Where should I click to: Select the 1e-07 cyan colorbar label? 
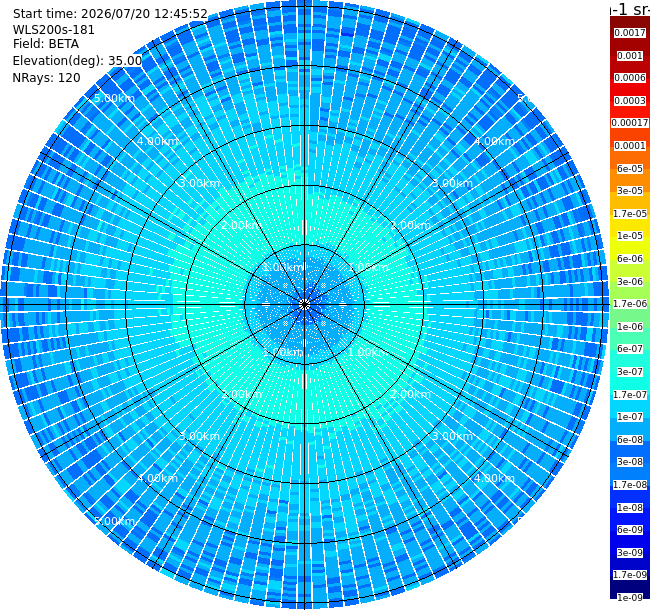tap(630, 417)
